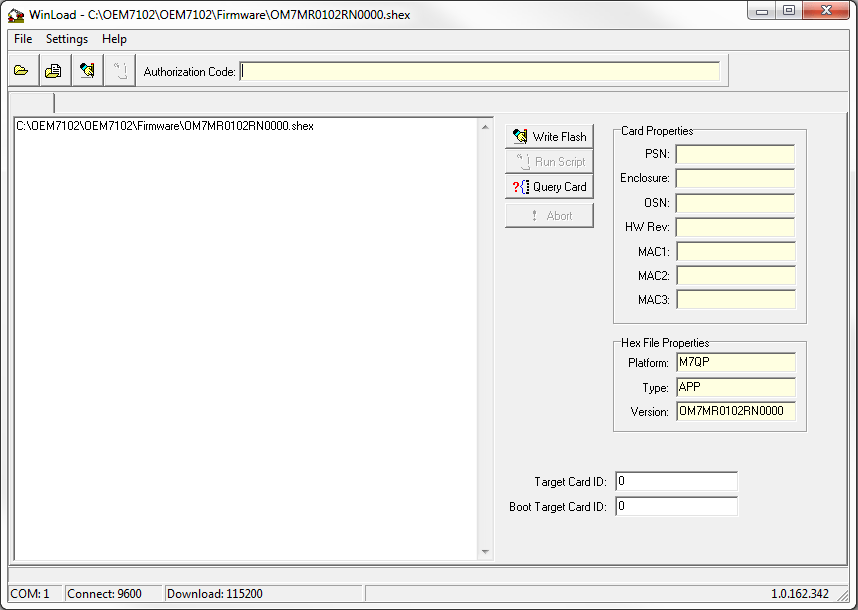The height and width of the screenshot is (610, 858).
Task: Click the log scrollbar up arrow
Action: (x=485, y=127)
